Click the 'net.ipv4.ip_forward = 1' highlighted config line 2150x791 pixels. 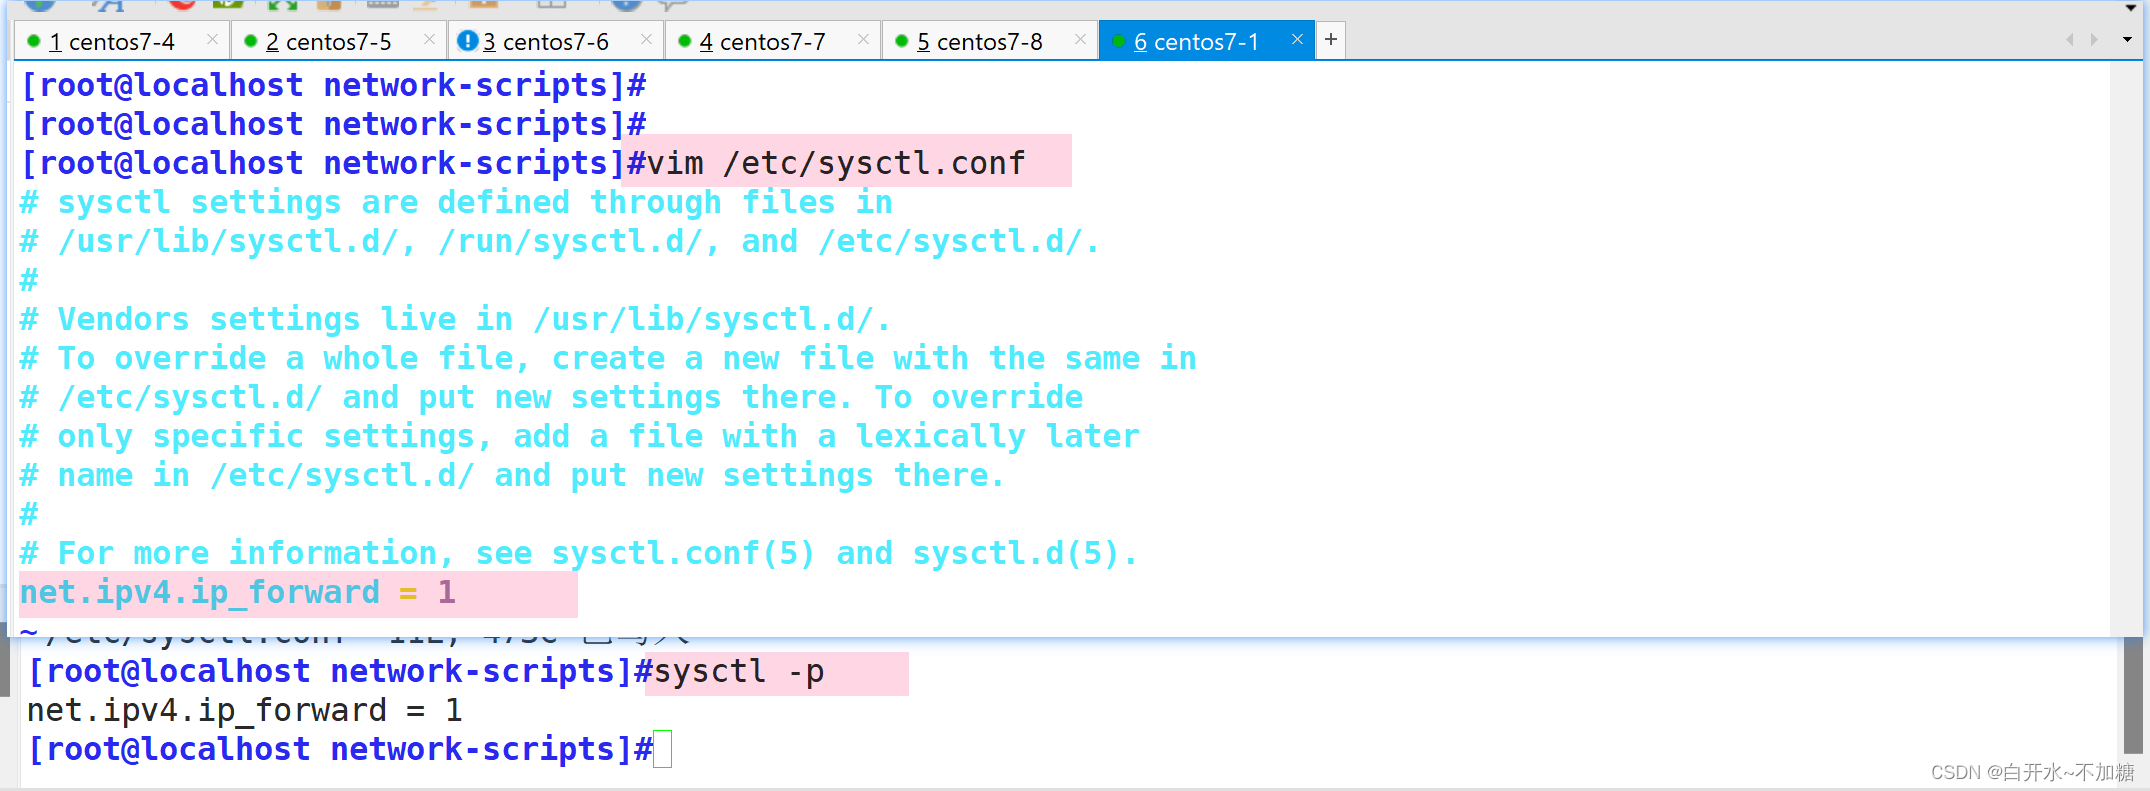(x=238, y=592)
